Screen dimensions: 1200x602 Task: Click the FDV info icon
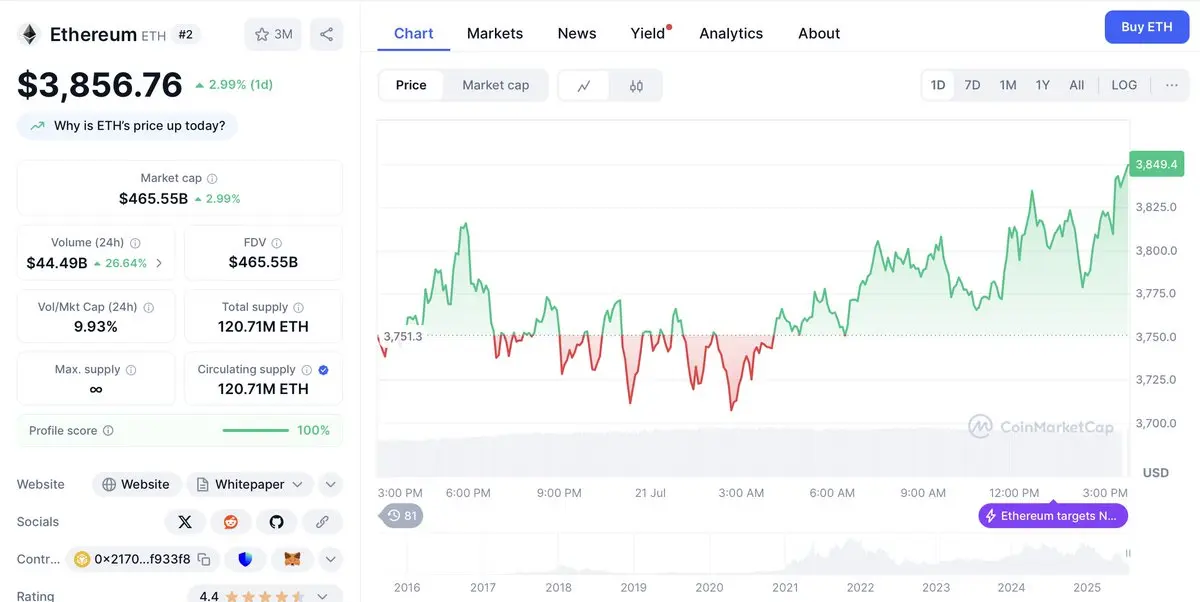(277, 243)
